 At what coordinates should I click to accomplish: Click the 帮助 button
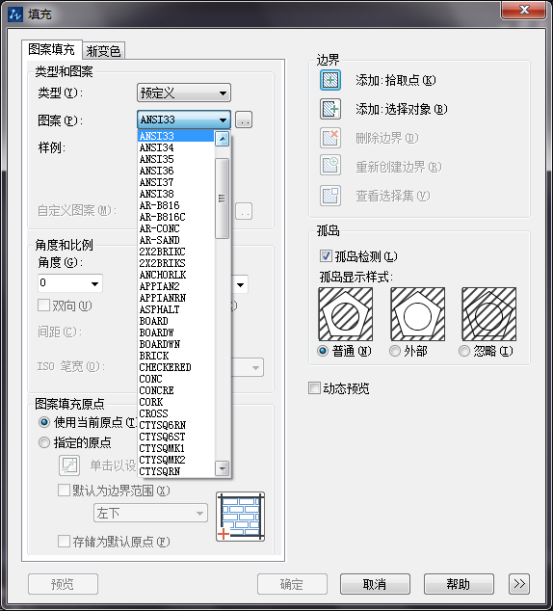click(459, 584)
